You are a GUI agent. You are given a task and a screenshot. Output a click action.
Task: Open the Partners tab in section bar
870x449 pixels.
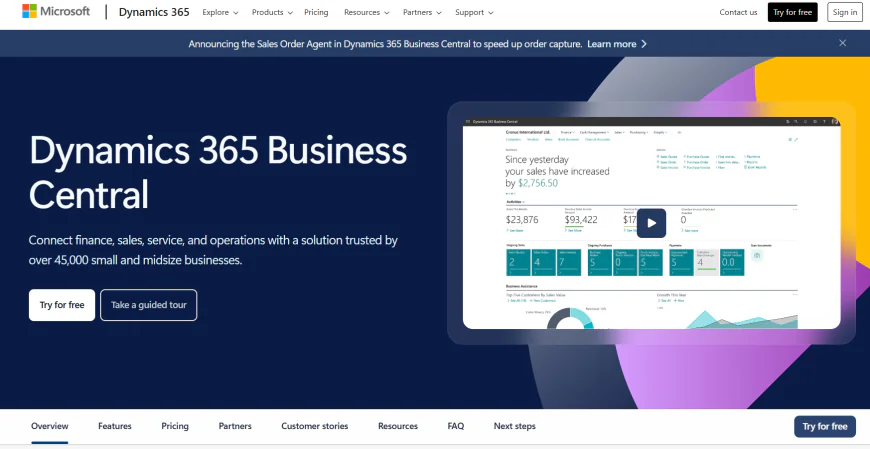pos(235,426)
